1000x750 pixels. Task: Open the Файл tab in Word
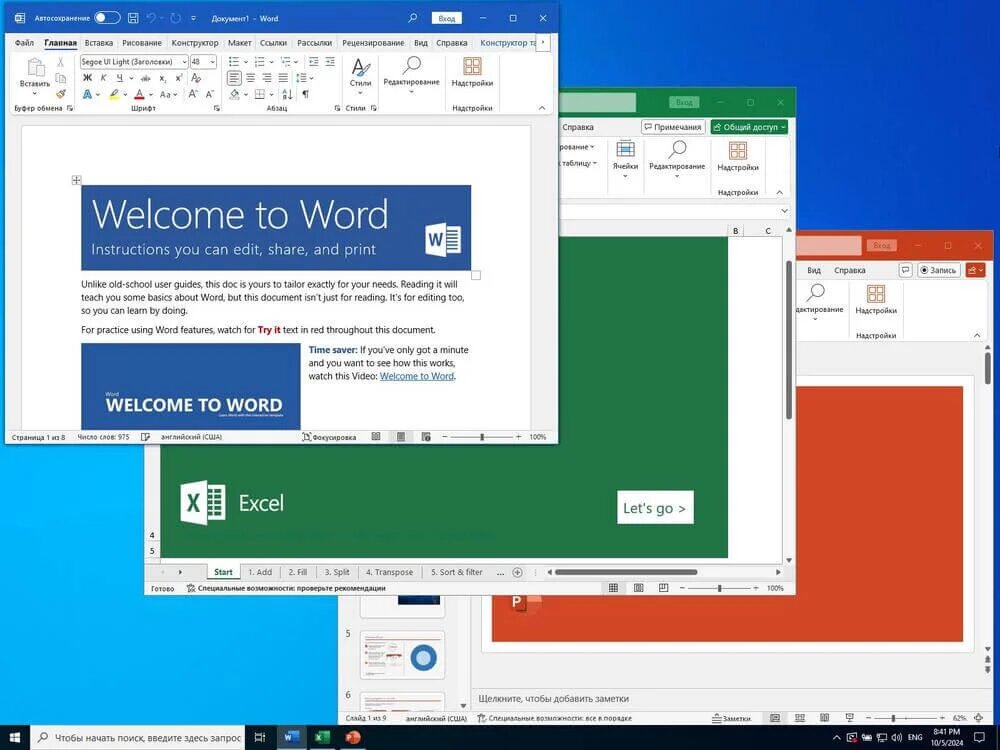point(24,43)
